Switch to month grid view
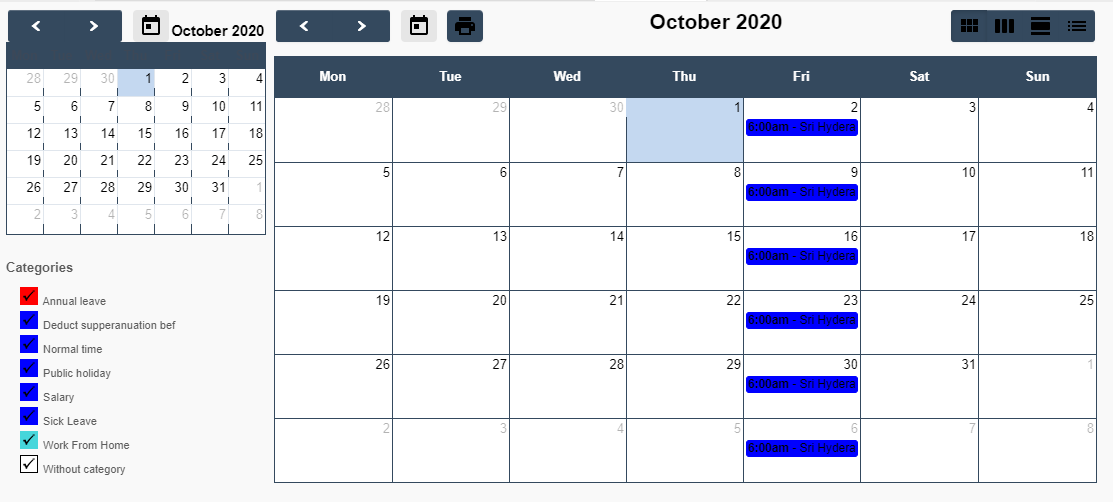 tap(969, 26)
